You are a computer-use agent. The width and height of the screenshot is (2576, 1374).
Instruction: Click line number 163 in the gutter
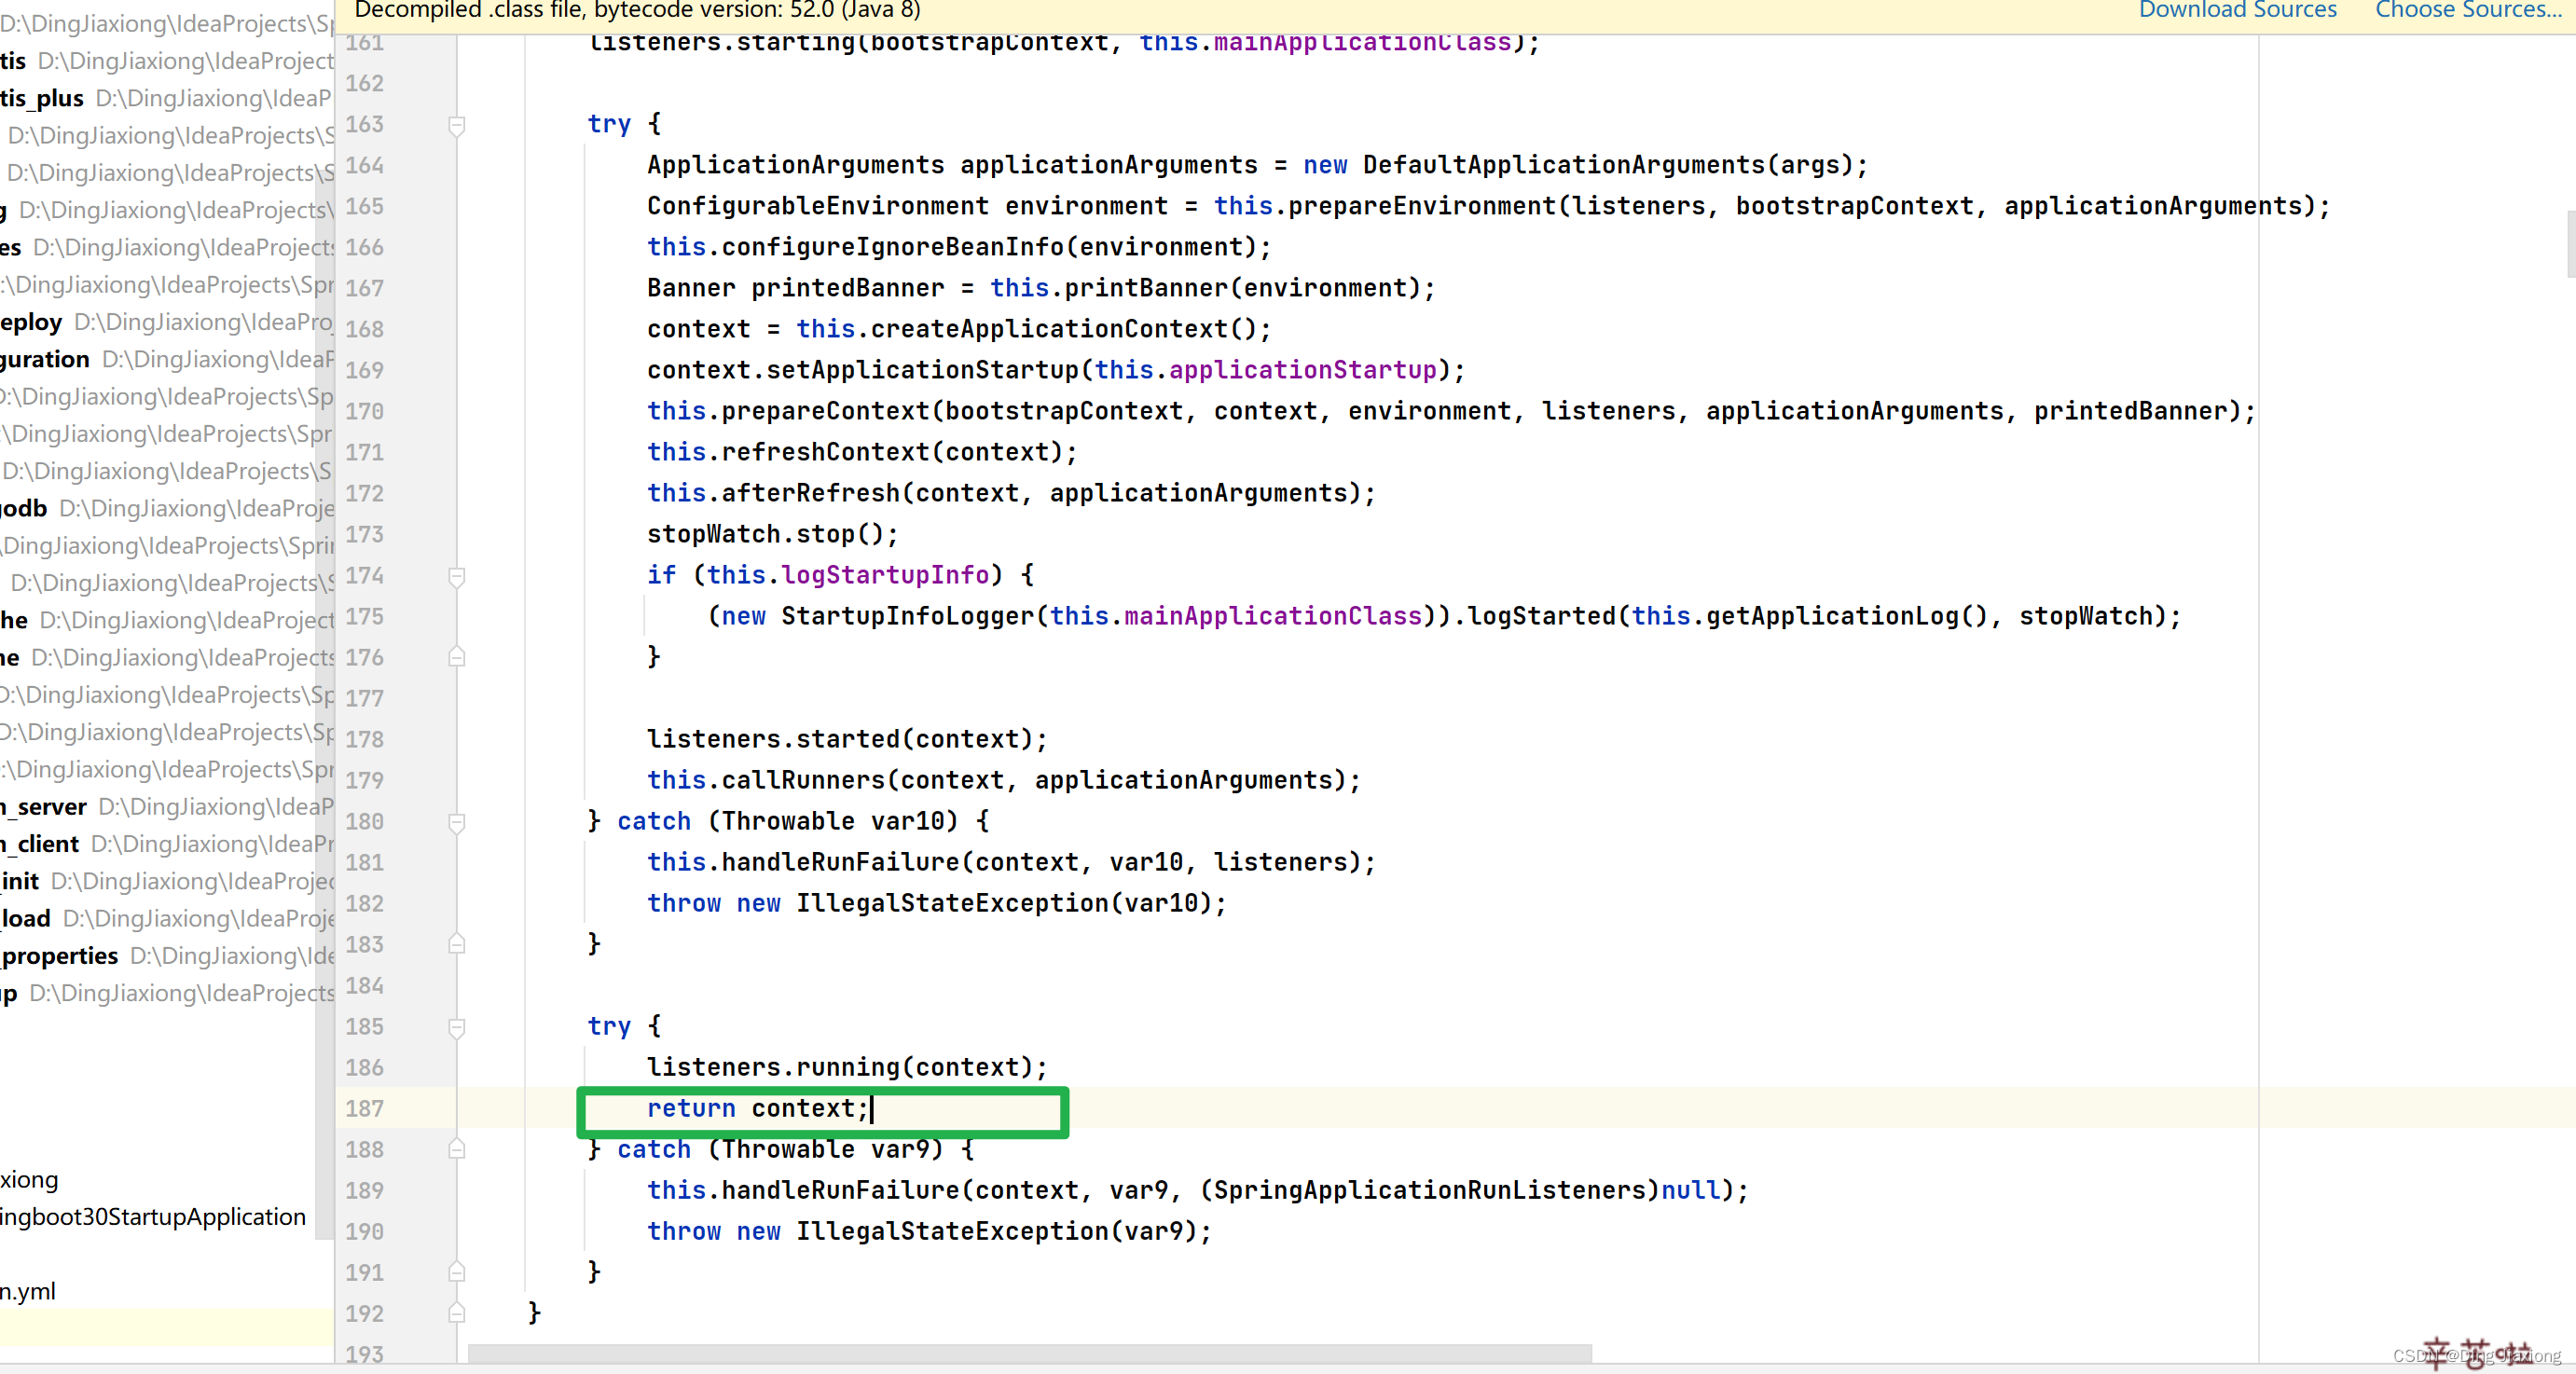click(x=364, y=124)
